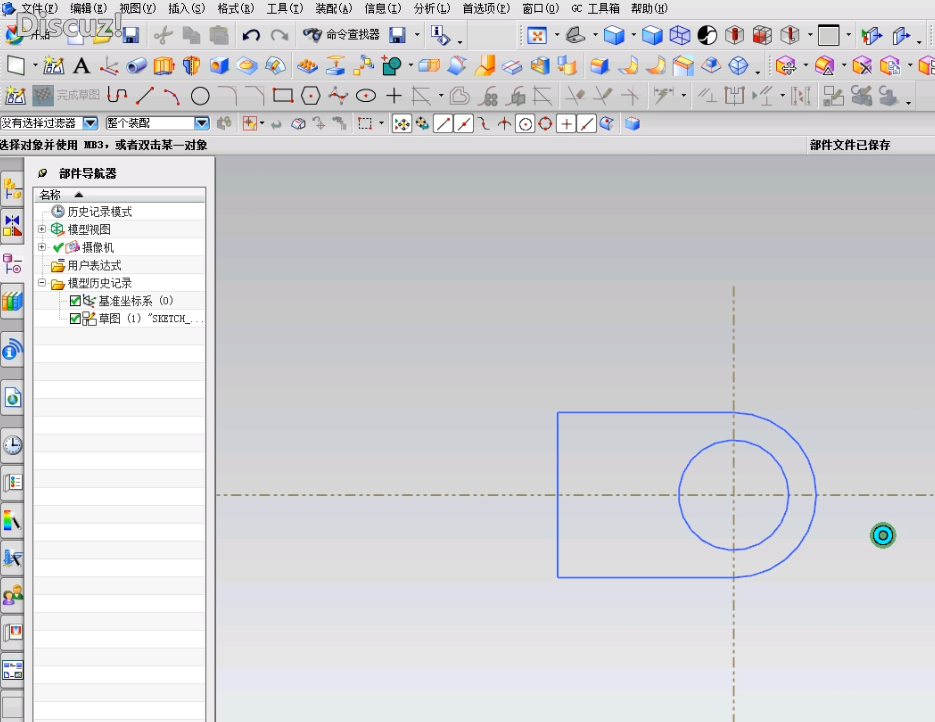Click the Tube feature icon
The width and height of the screenshot is (935, 722).
[136, 66]
